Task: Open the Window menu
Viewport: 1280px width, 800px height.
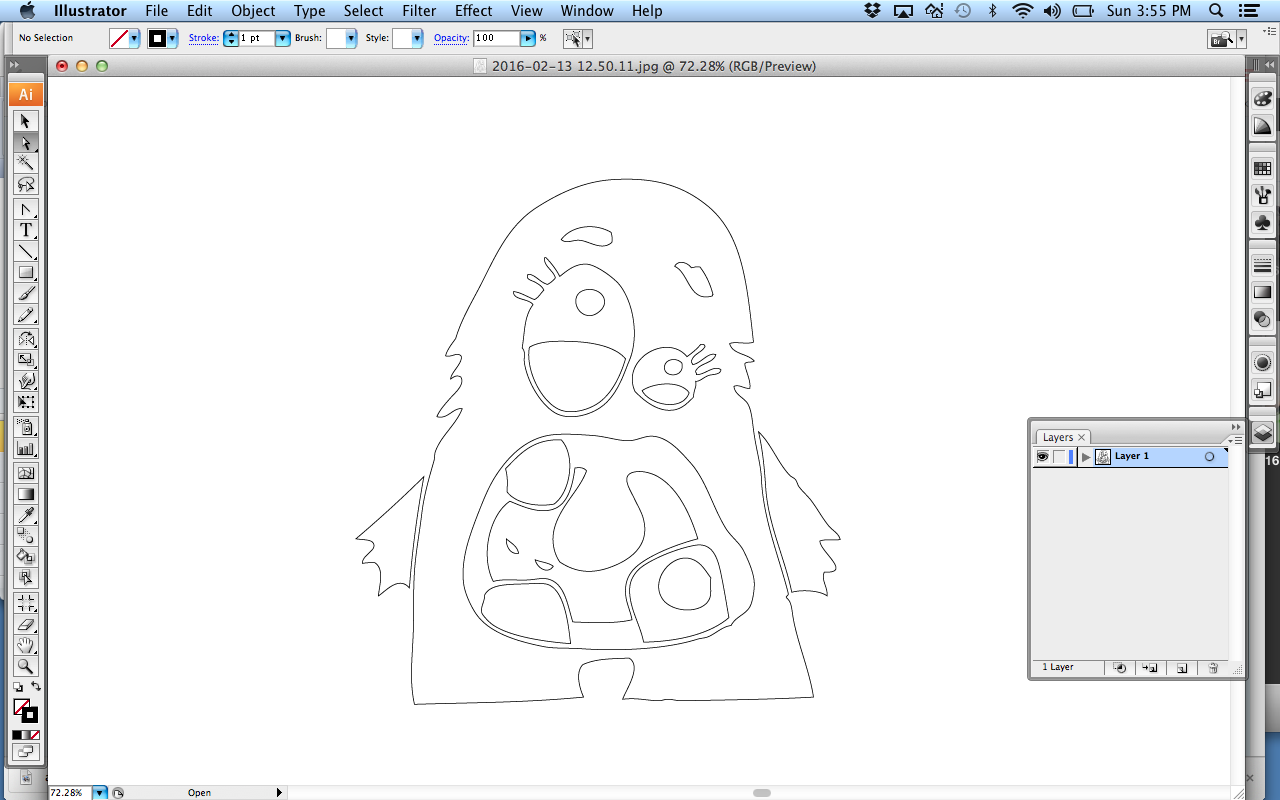Action: tap(587, 11)
